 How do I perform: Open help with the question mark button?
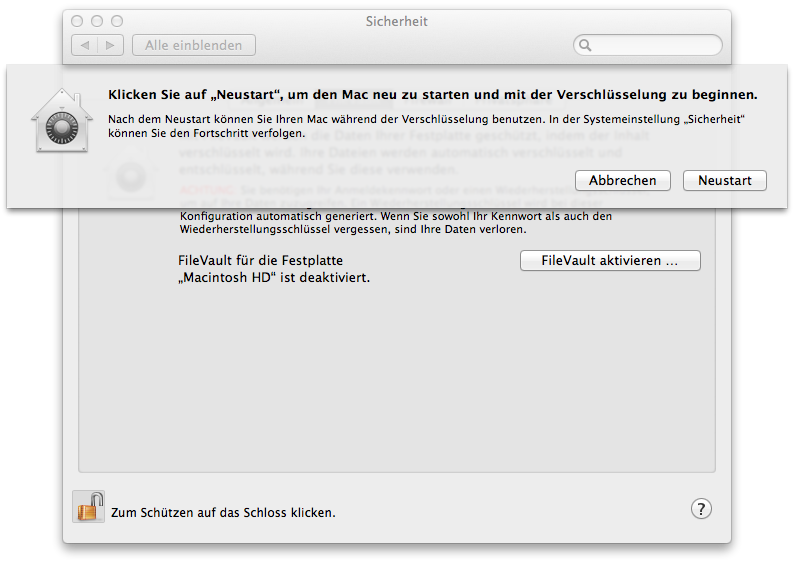click(x=701, y=509)
